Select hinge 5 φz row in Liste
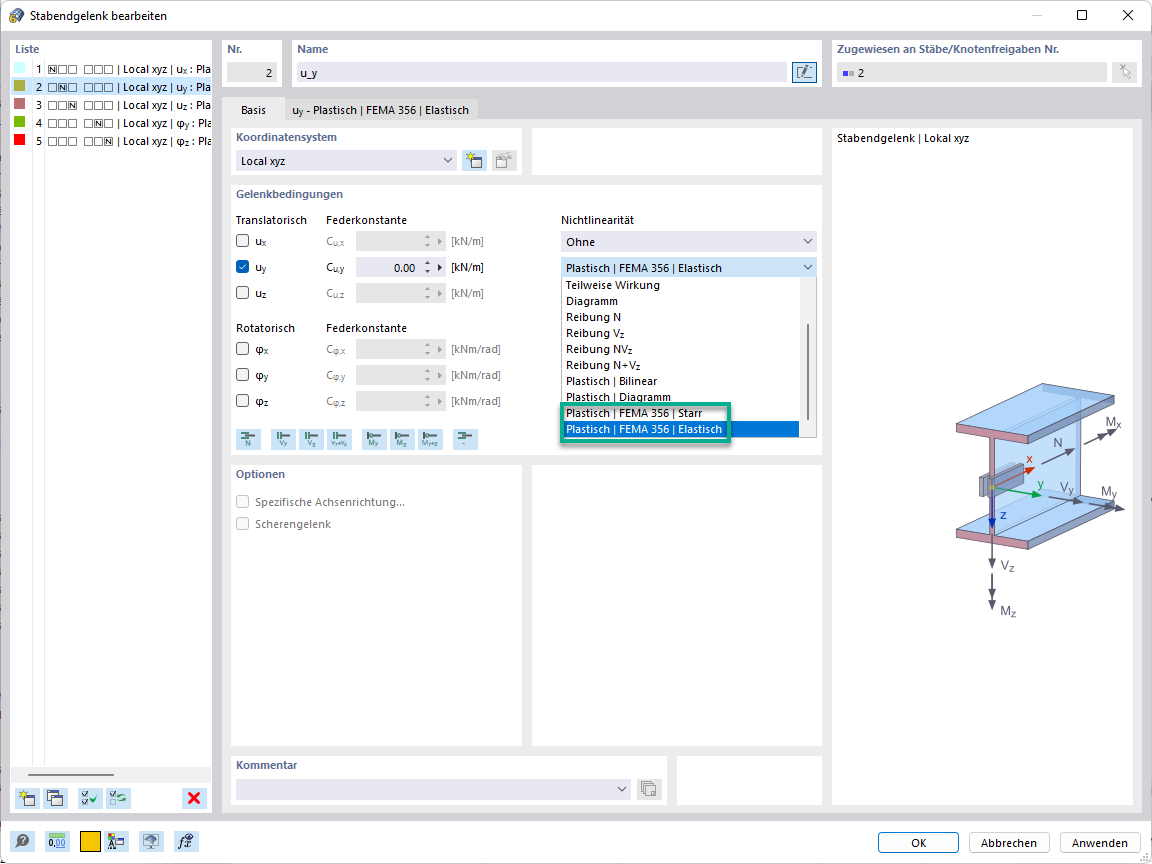Viewport: 1152px width, 864px height. point(112,141)
